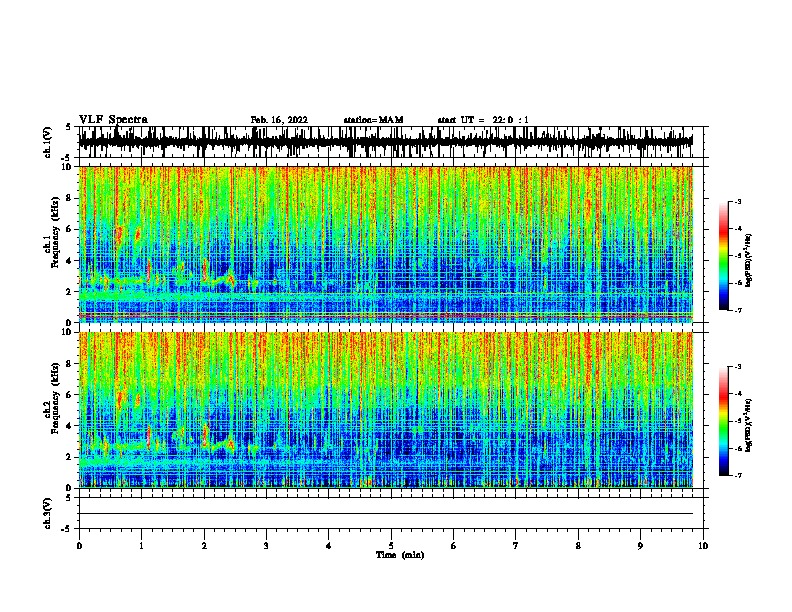Click time axis tick label "7"
The width and height of the screenshot is (792, 612).
pos(516,546)
